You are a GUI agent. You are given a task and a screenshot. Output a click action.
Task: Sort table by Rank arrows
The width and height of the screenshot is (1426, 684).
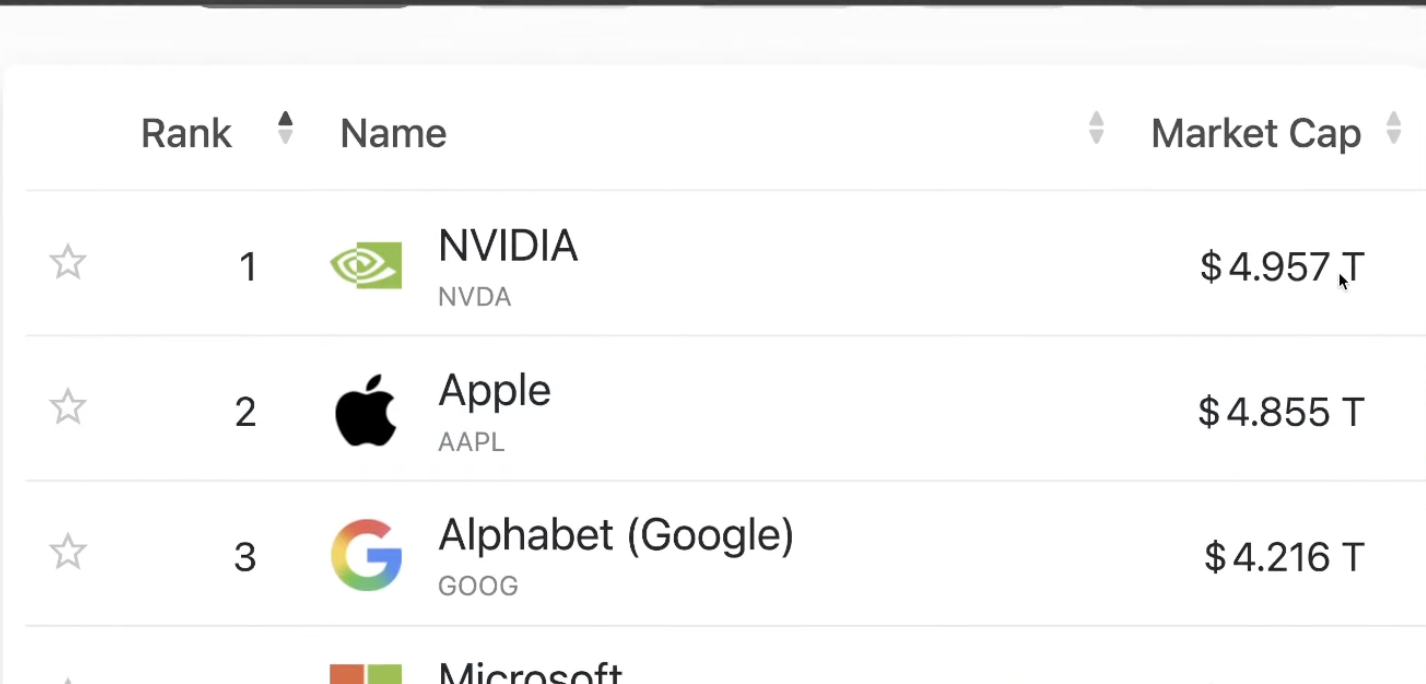tap(285, 128)
